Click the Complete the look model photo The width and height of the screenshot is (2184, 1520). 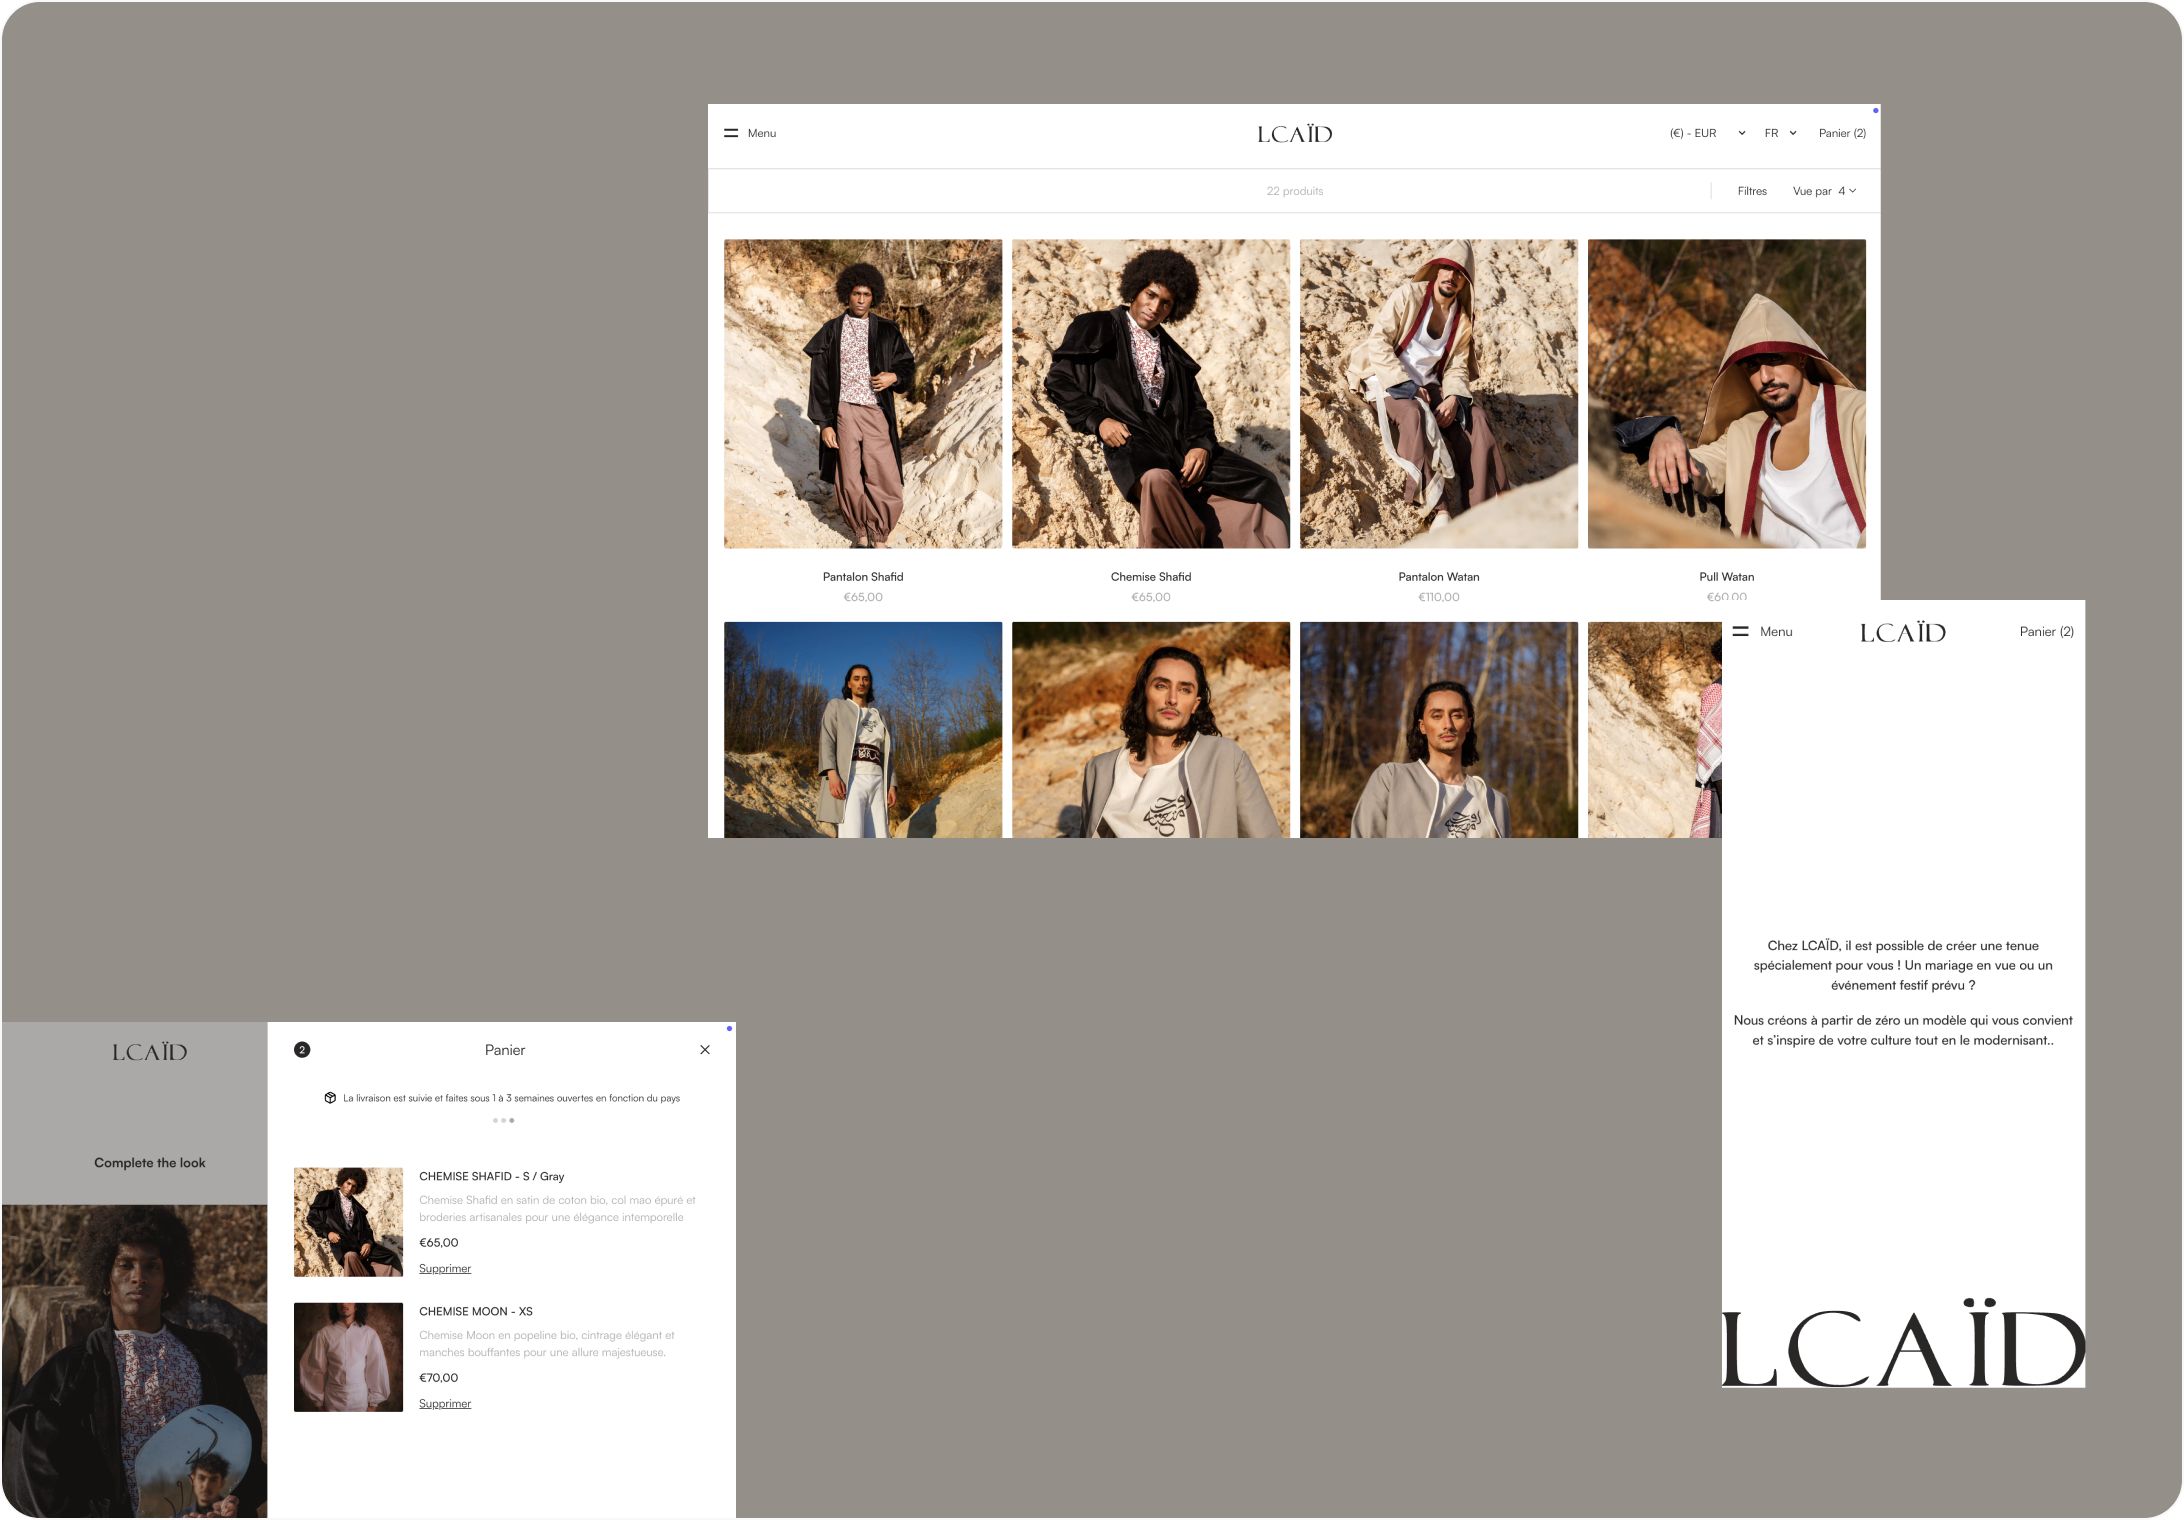pyautogui.click(x=135, y=1361)
